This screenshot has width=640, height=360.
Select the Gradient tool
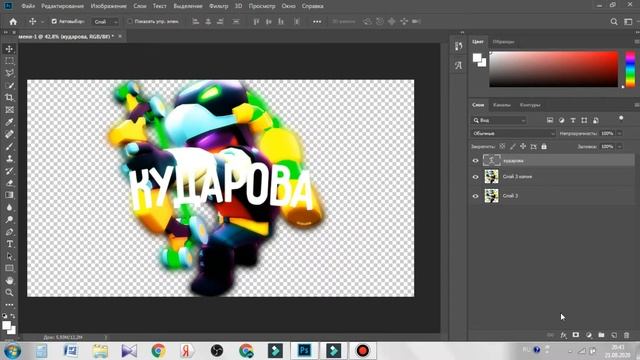(9, 195)
